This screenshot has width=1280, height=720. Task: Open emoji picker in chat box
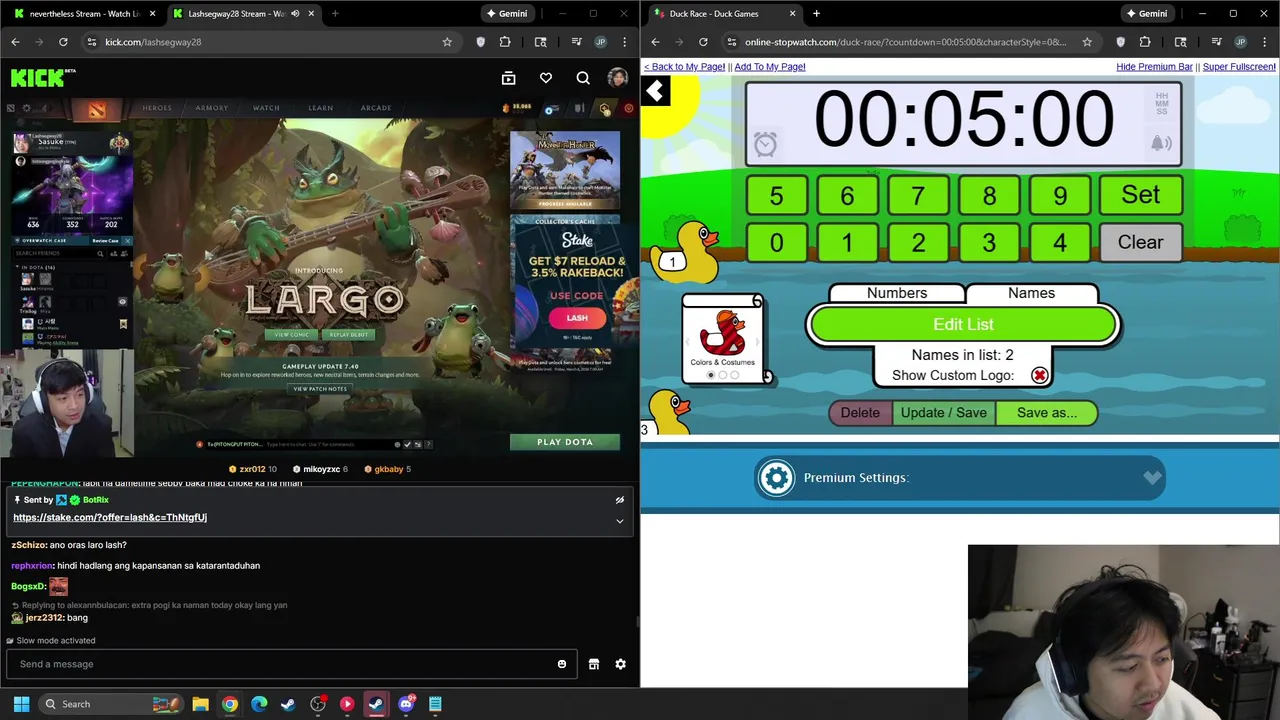click(x=562, y=664)
